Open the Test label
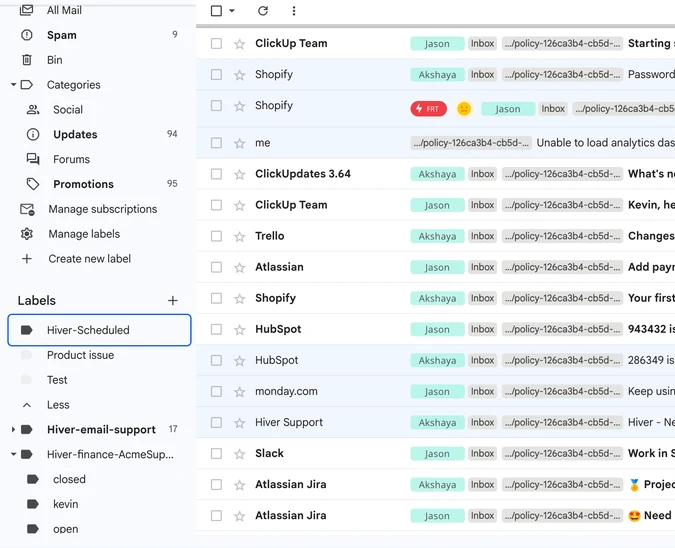675x548 pixels. pyautogui.click(x=57, y=380)
